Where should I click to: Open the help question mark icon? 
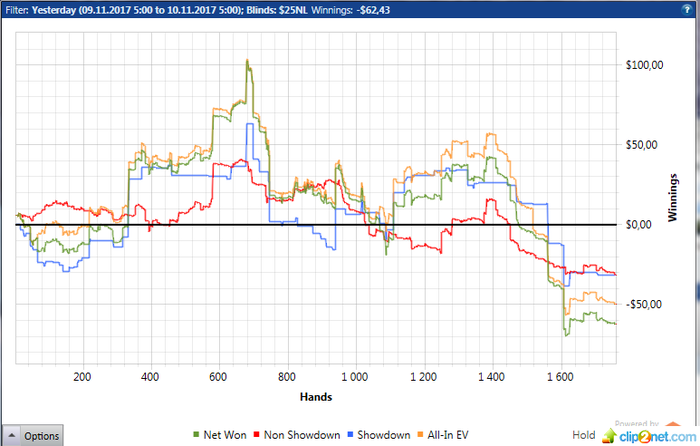pyautogui.click(x=687, y=10)
